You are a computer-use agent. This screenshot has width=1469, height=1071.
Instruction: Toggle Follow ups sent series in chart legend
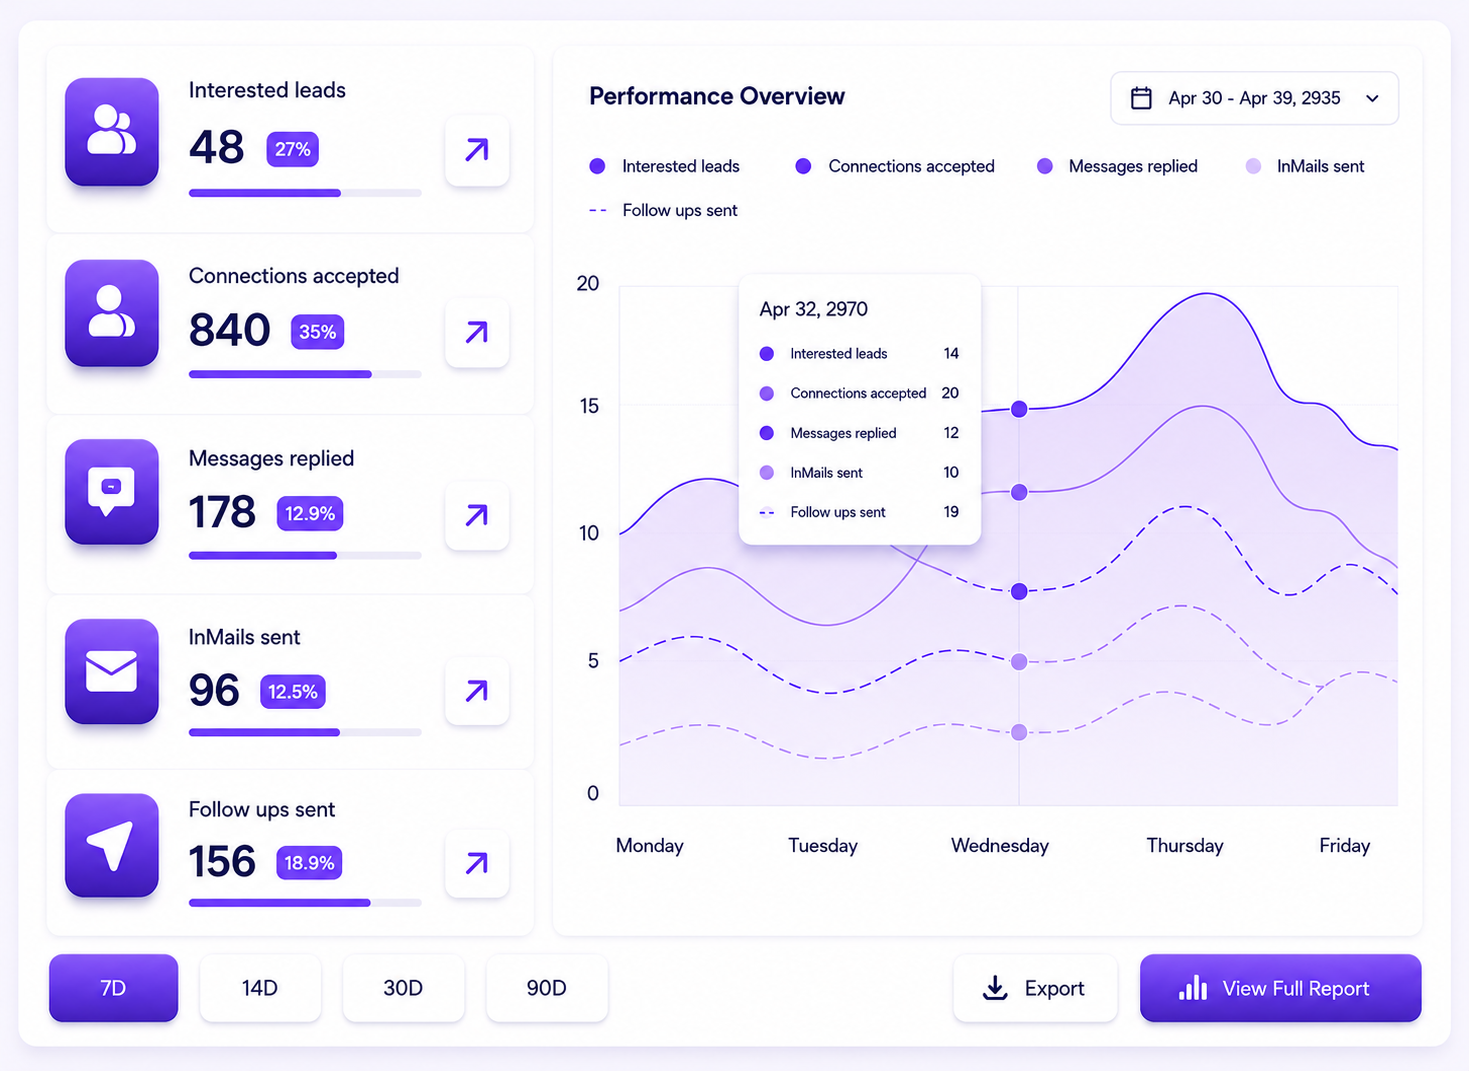[x=664, y=210]
